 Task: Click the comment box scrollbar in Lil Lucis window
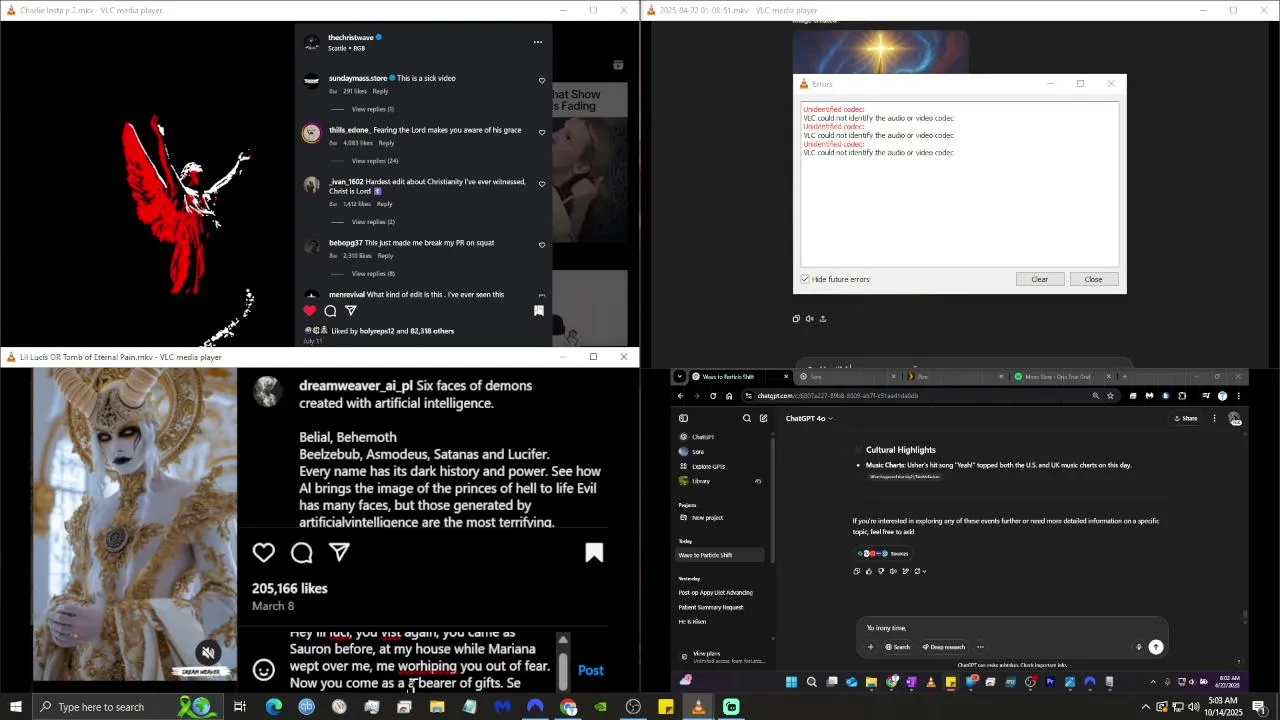[563, 662]
